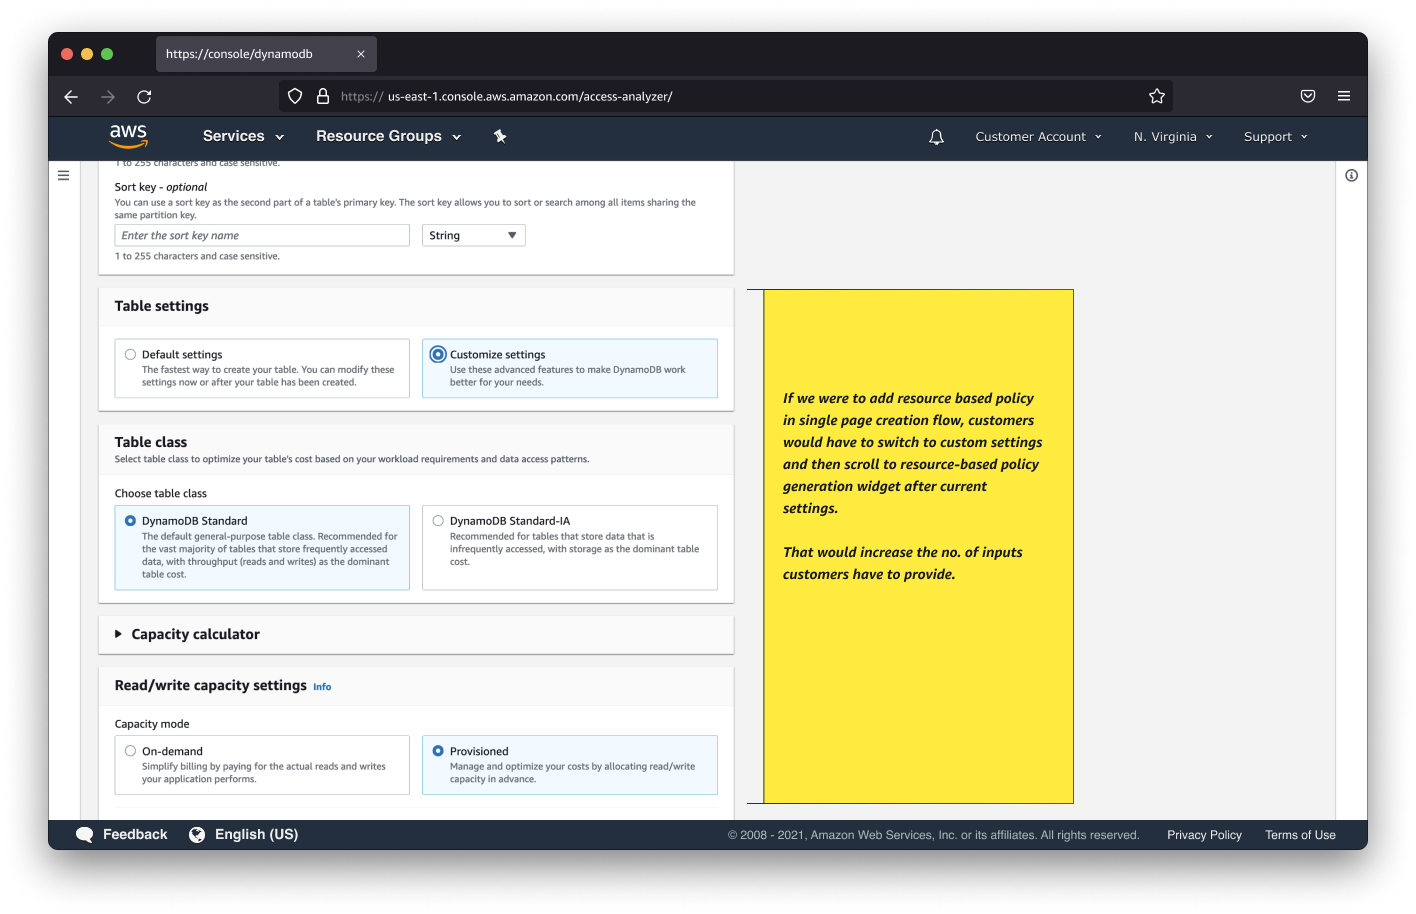The height and width of the screenshot is (914, 1416).
Task: Select On-demand capacity mode
Action: click(130, 751)
